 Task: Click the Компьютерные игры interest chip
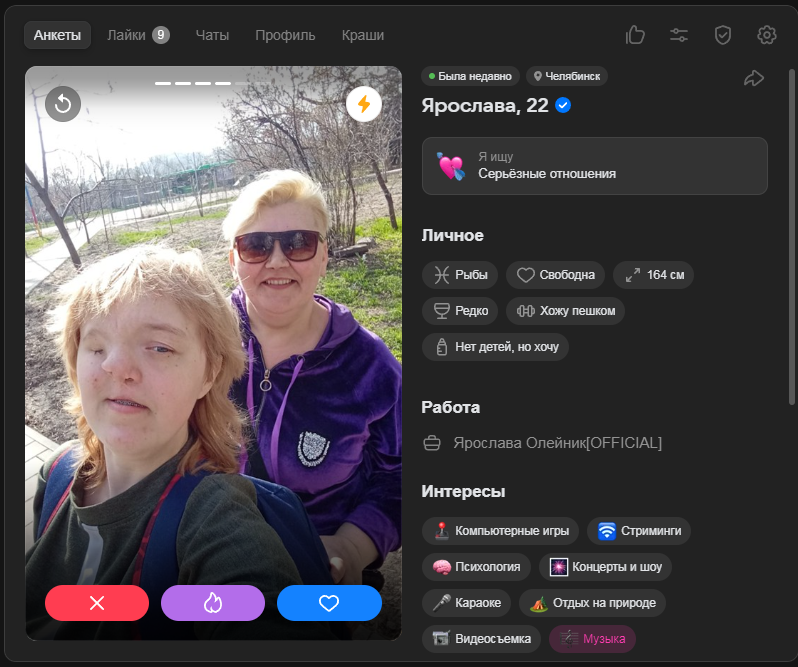coord(500,531)
